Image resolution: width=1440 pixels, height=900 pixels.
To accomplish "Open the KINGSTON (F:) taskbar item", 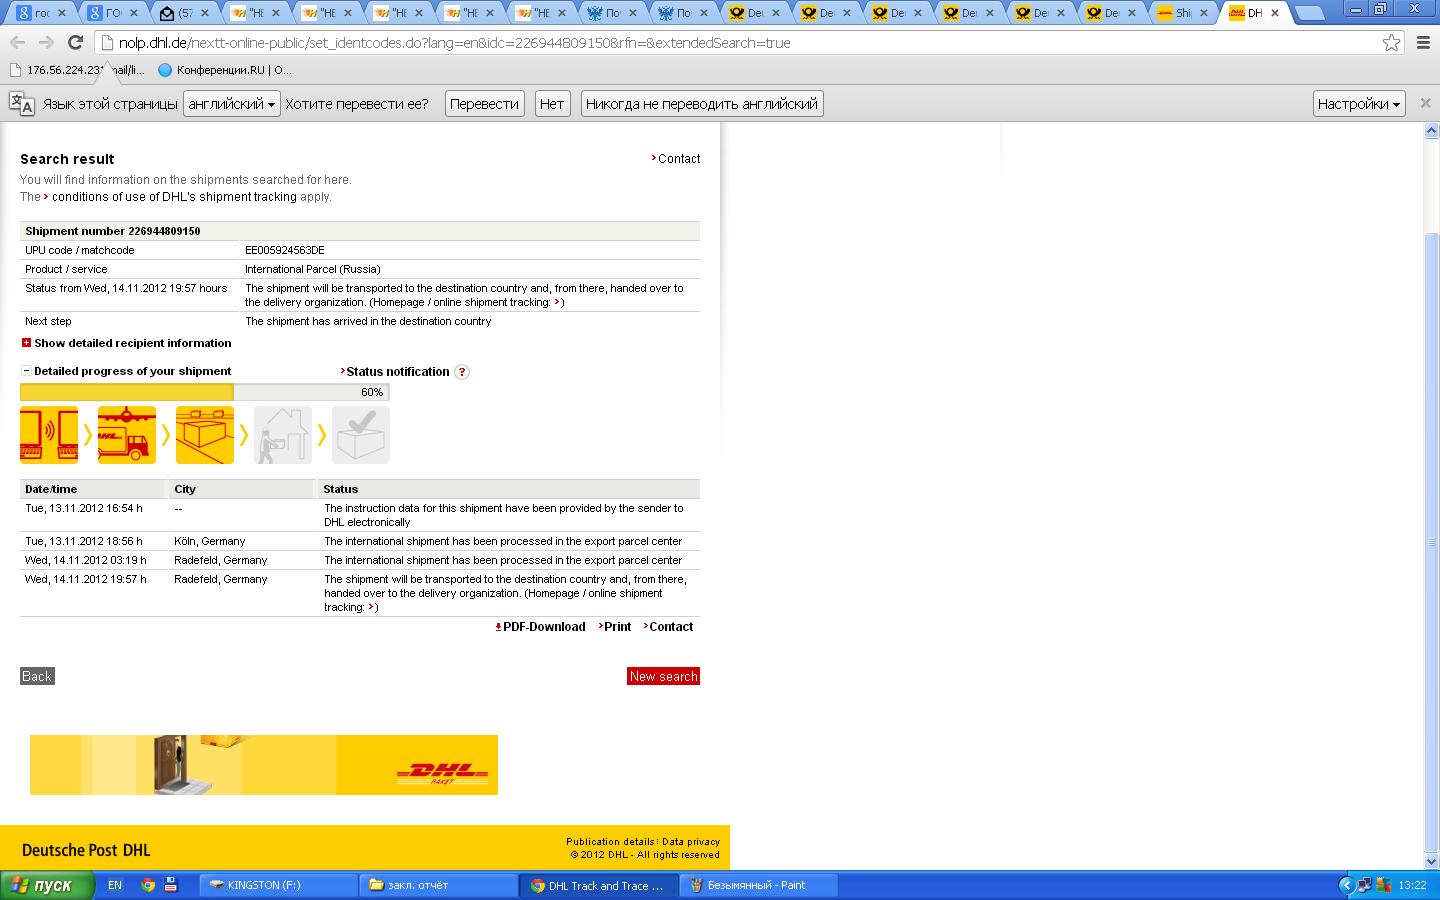I will pyautogui.click(x=278, y=885).
